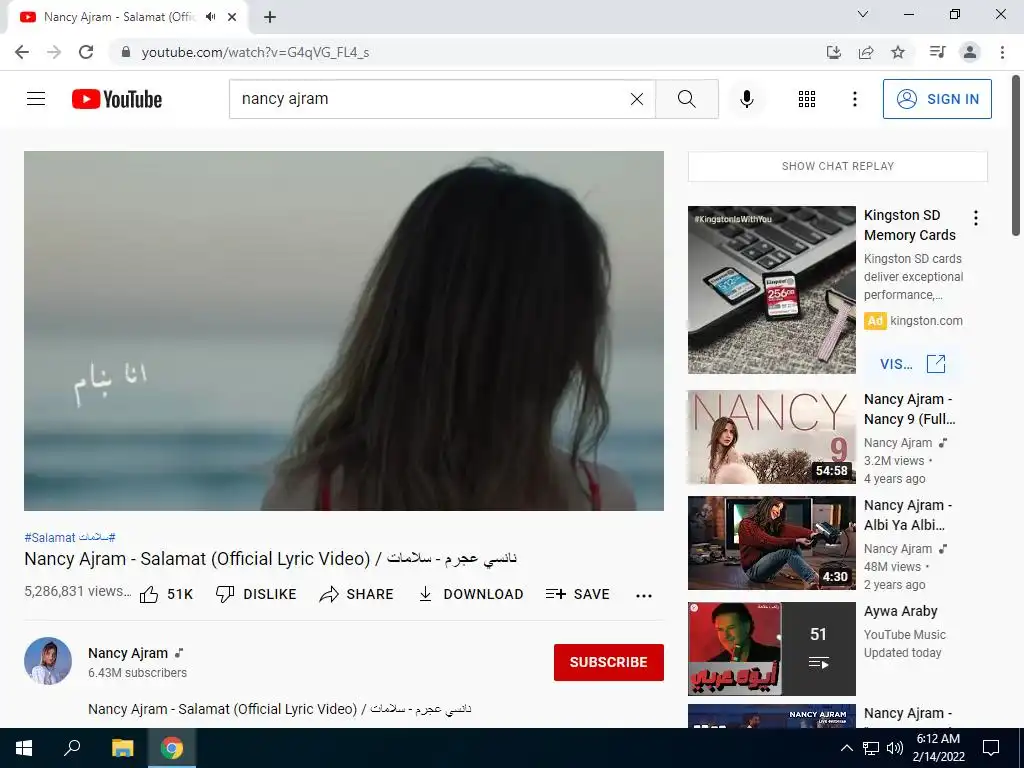Click the page vertical scrollbar
1024x768 pixels.
(x=1016, y=155)
